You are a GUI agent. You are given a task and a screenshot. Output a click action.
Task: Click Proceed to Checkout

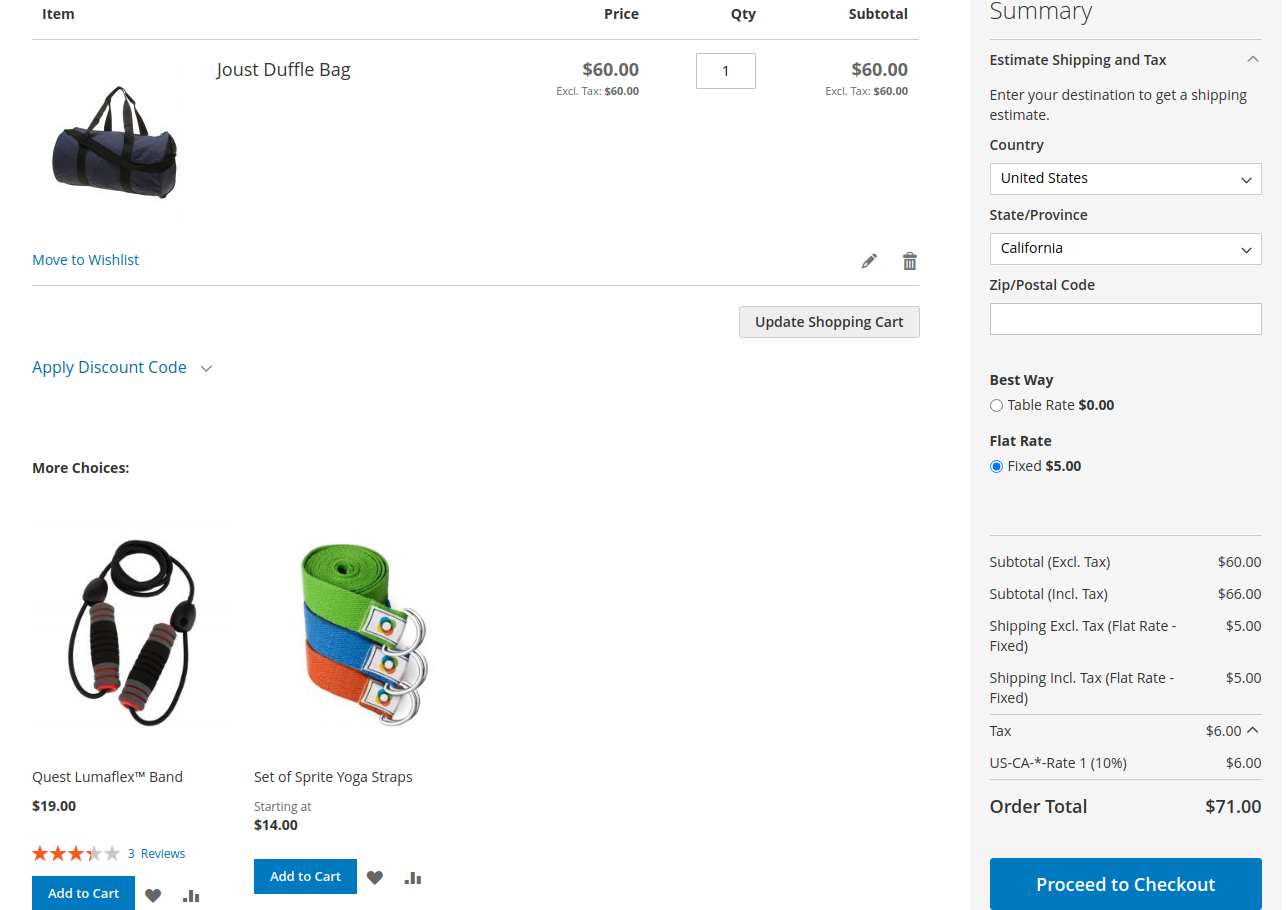coord(1125,884)
